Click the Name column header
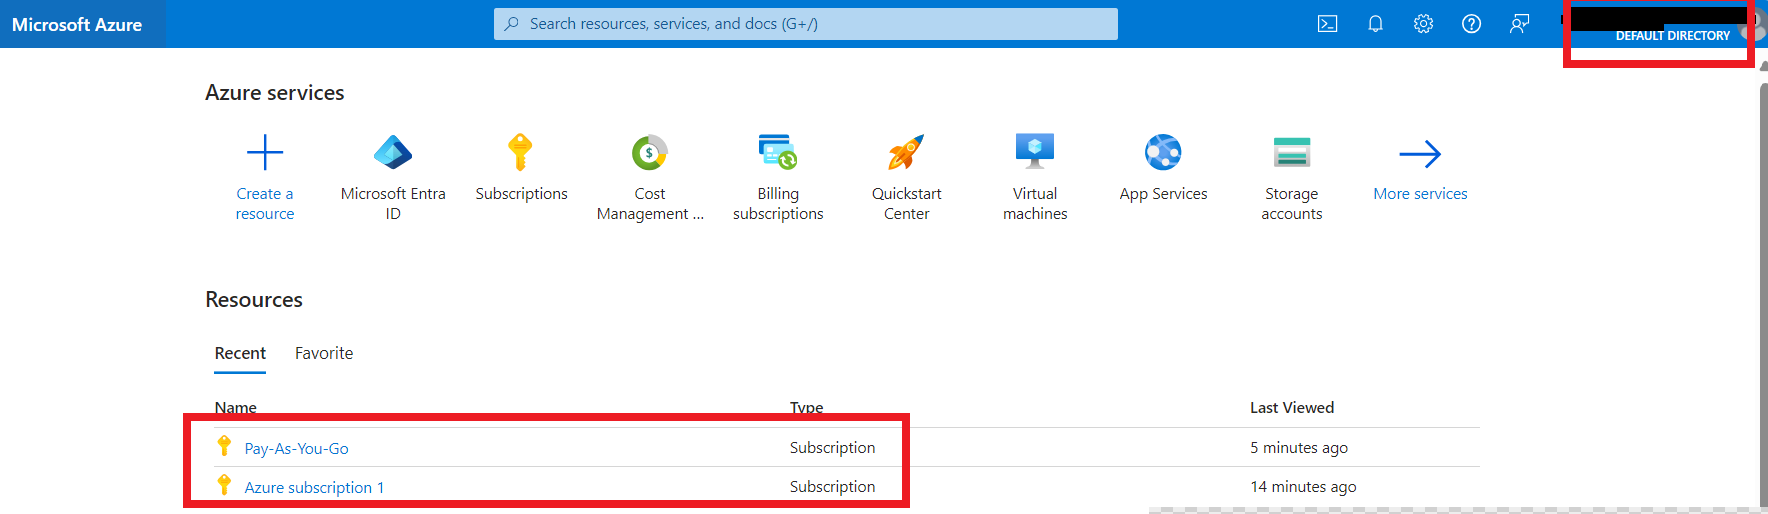 pyautogui.click(x=236, y=407)
